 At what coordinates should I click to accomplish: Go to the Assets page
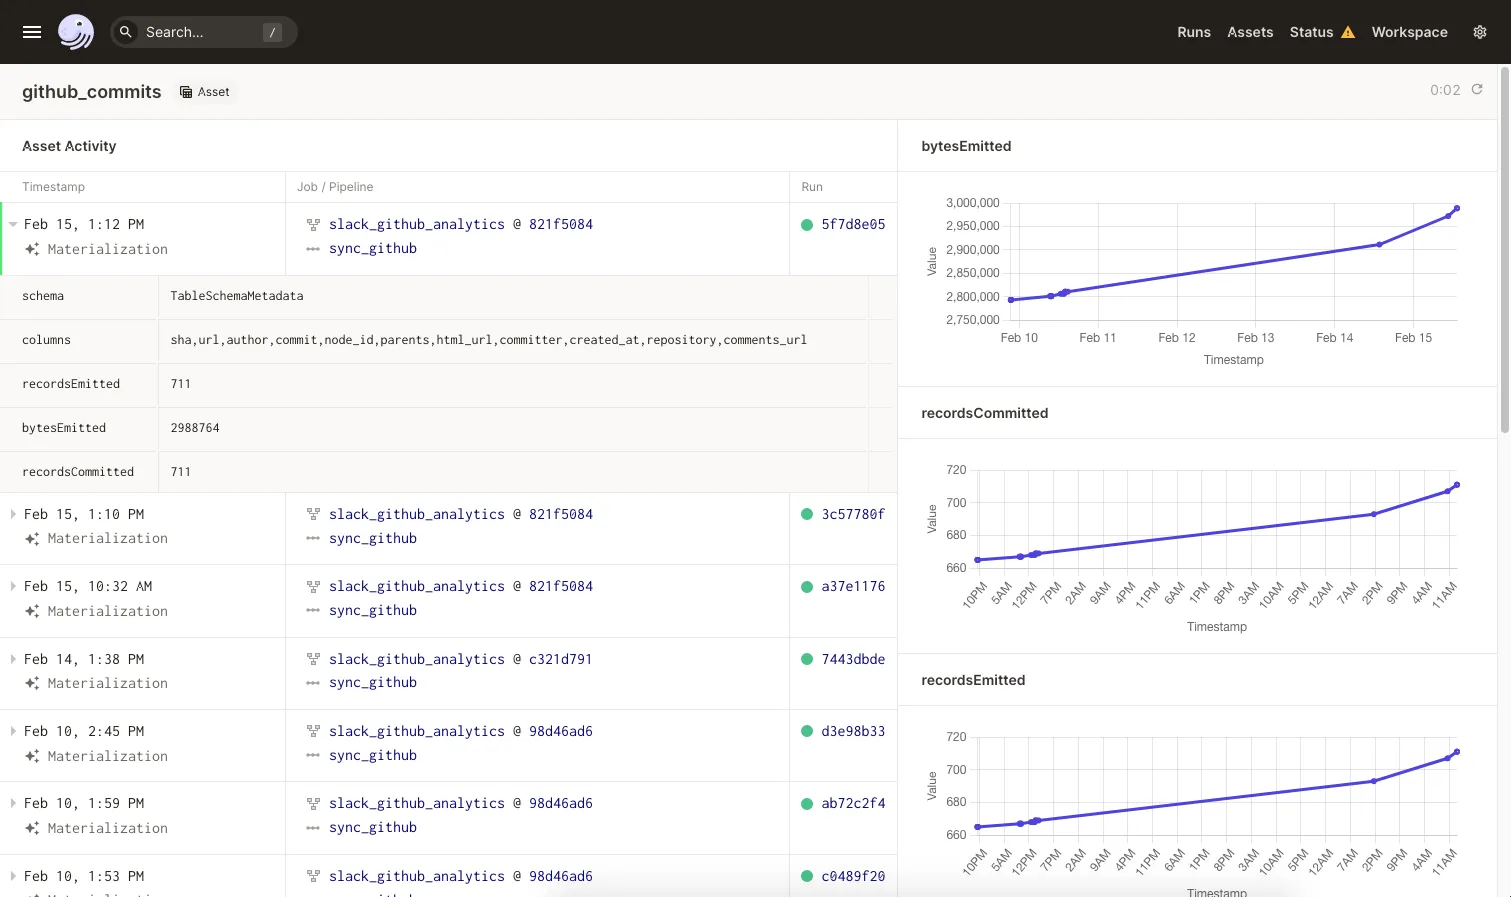[1250, 32]
